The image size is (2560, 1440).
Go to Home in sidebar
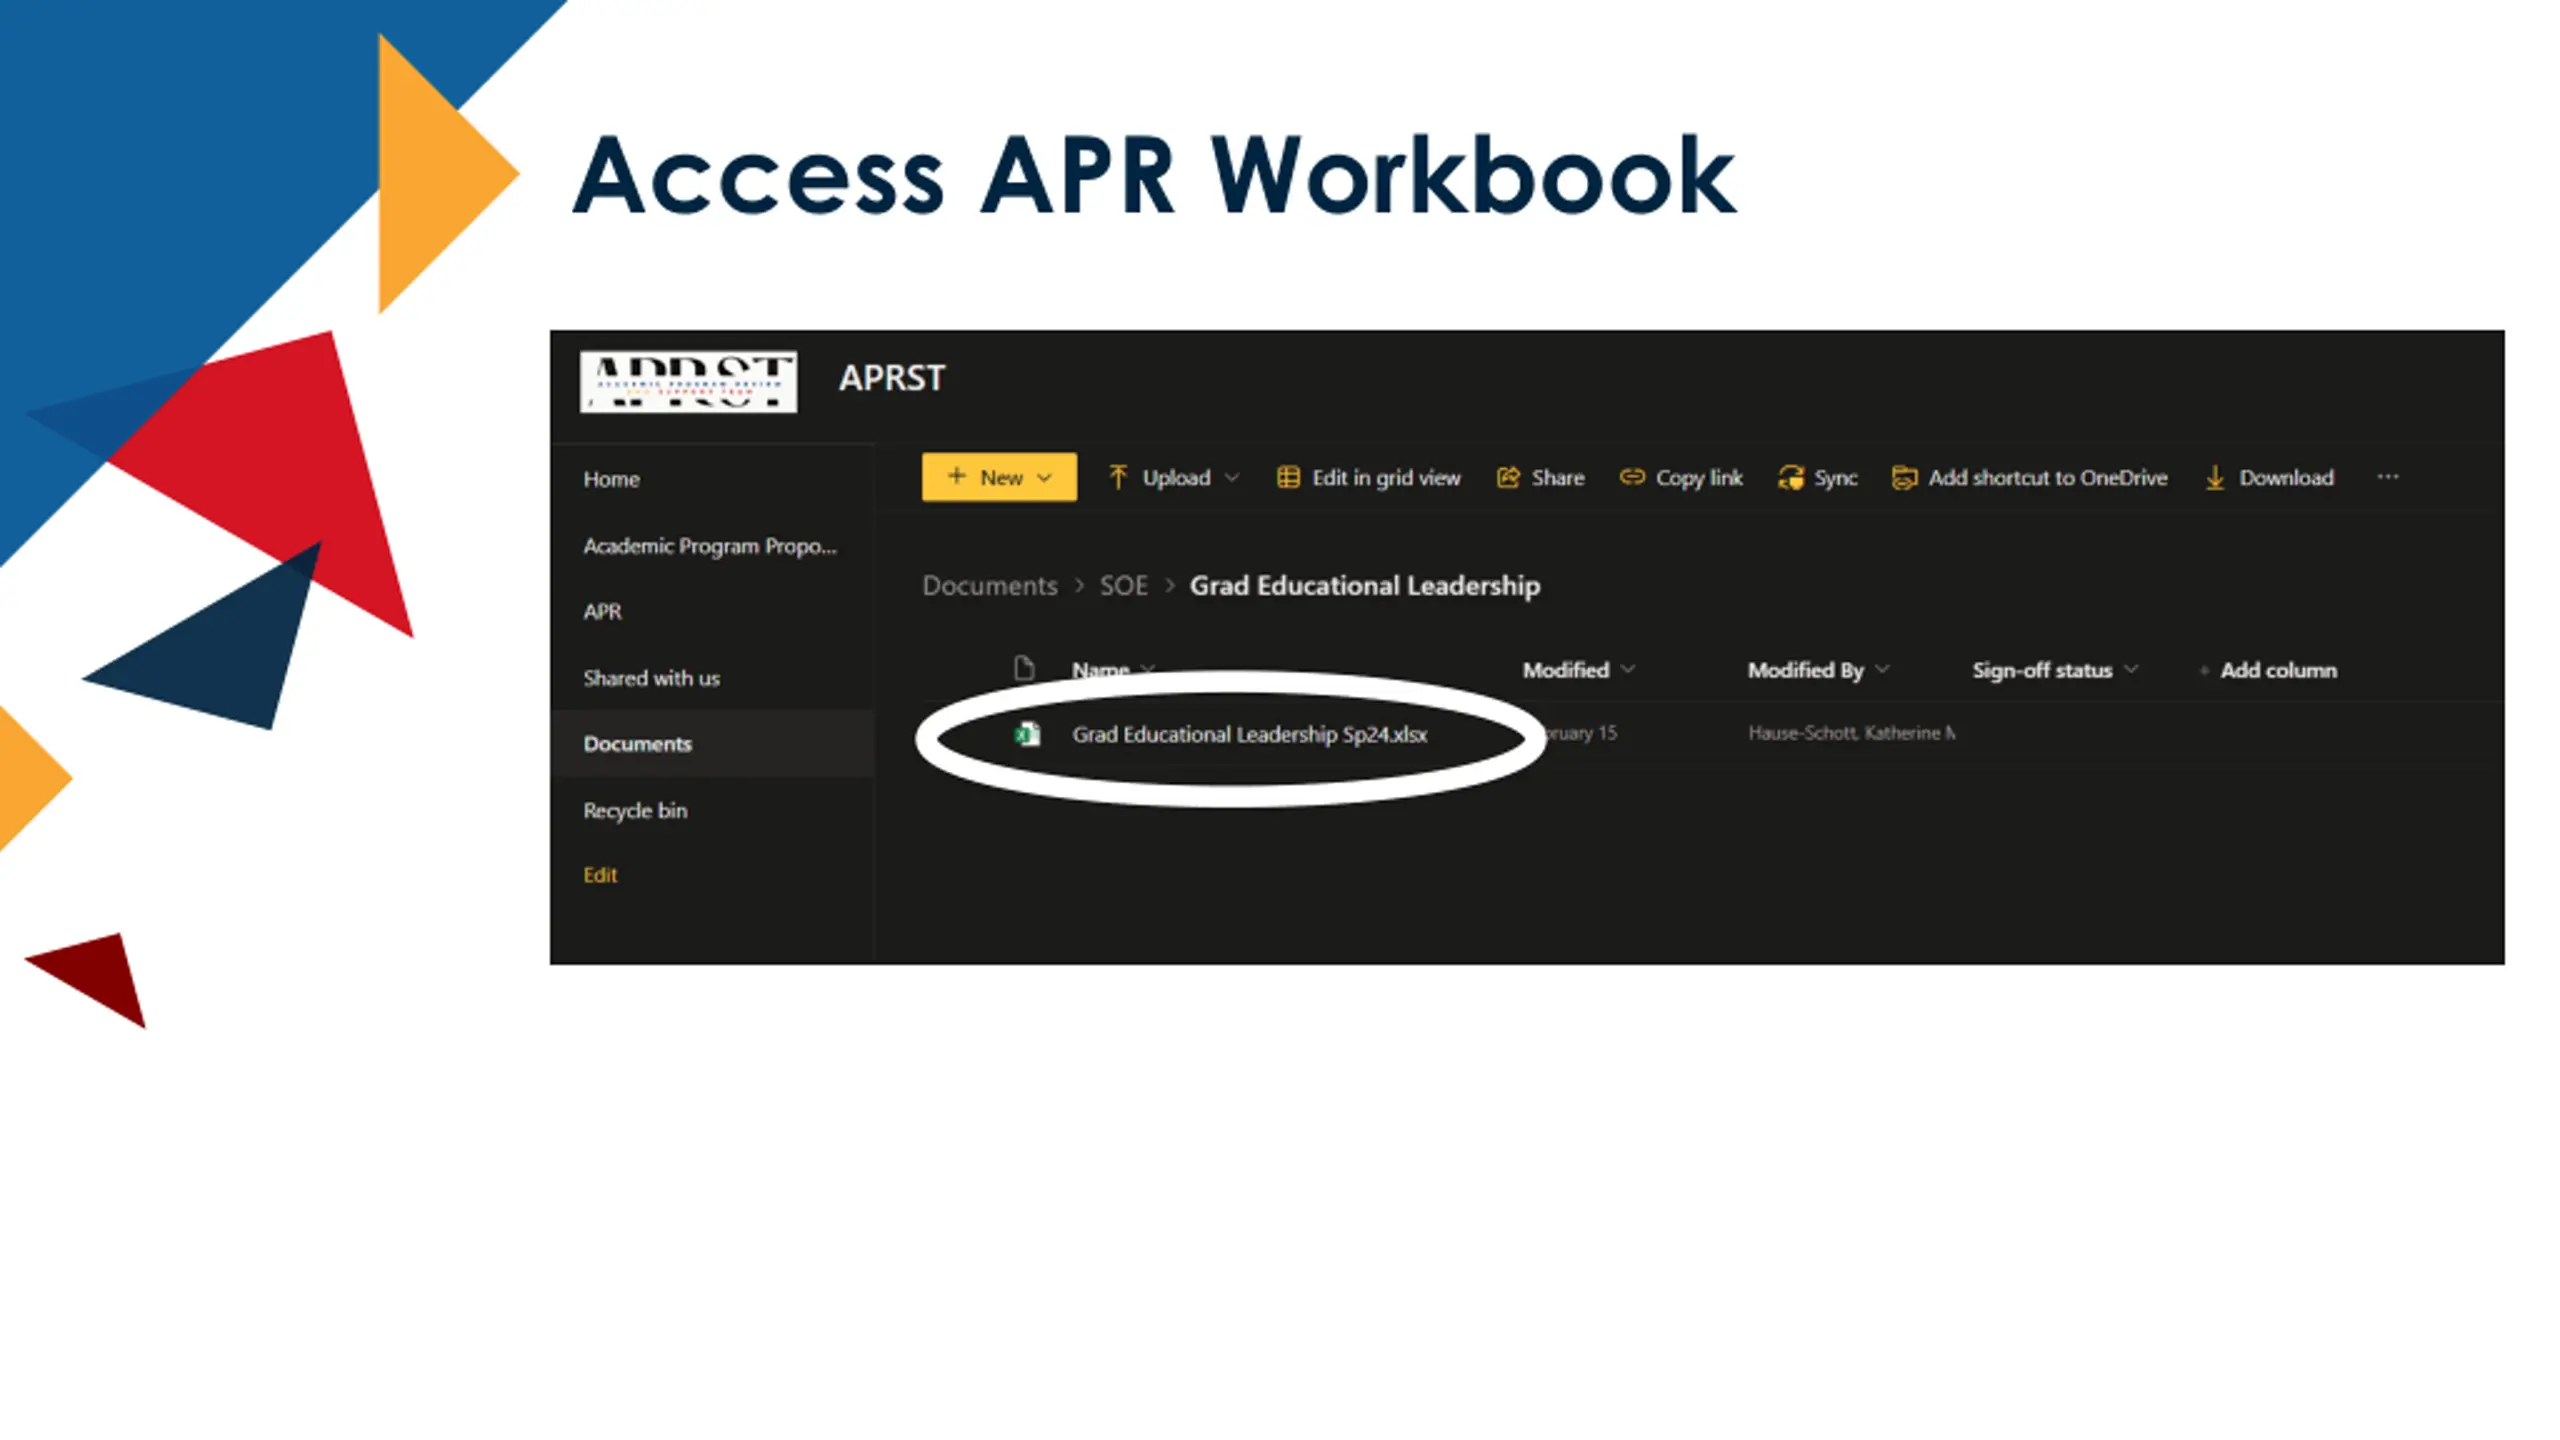611,479
